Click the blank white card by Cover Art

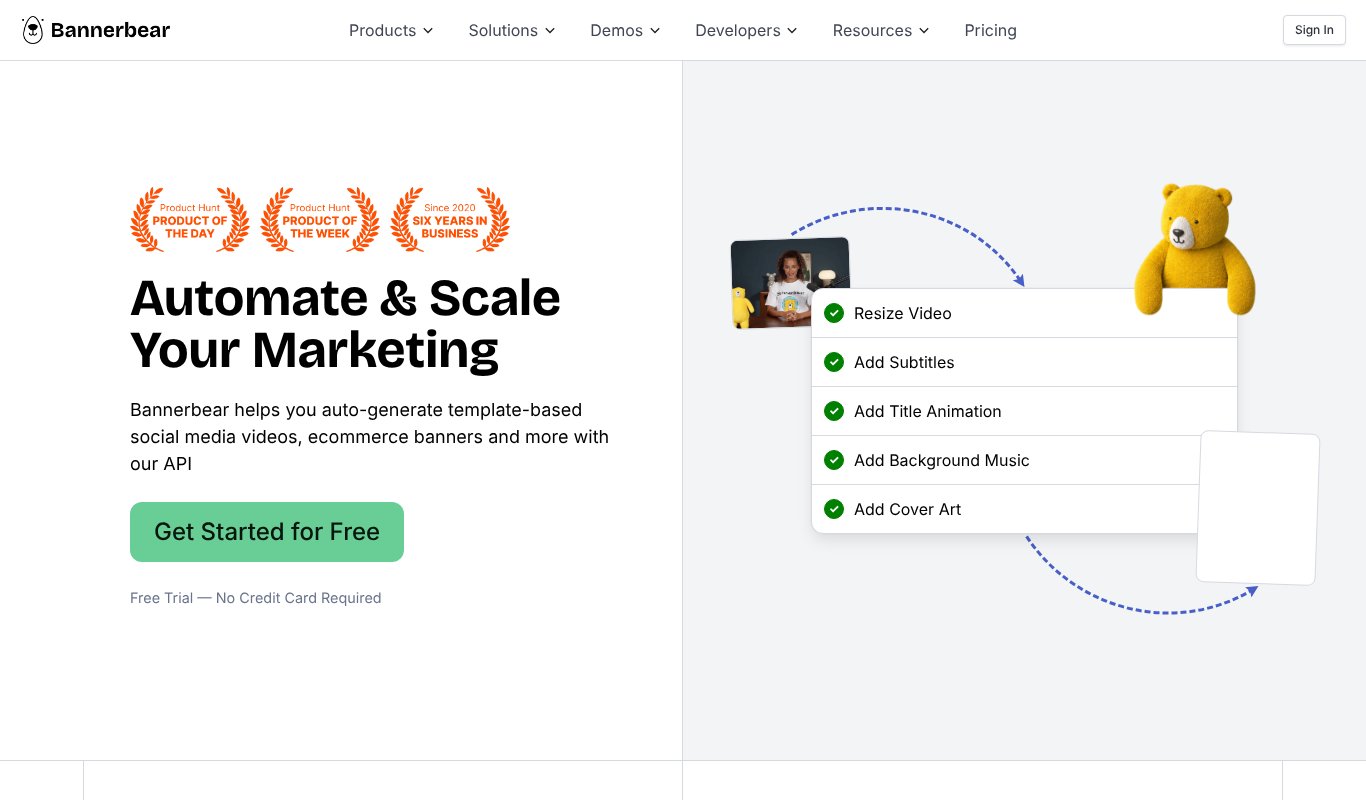1258,507
